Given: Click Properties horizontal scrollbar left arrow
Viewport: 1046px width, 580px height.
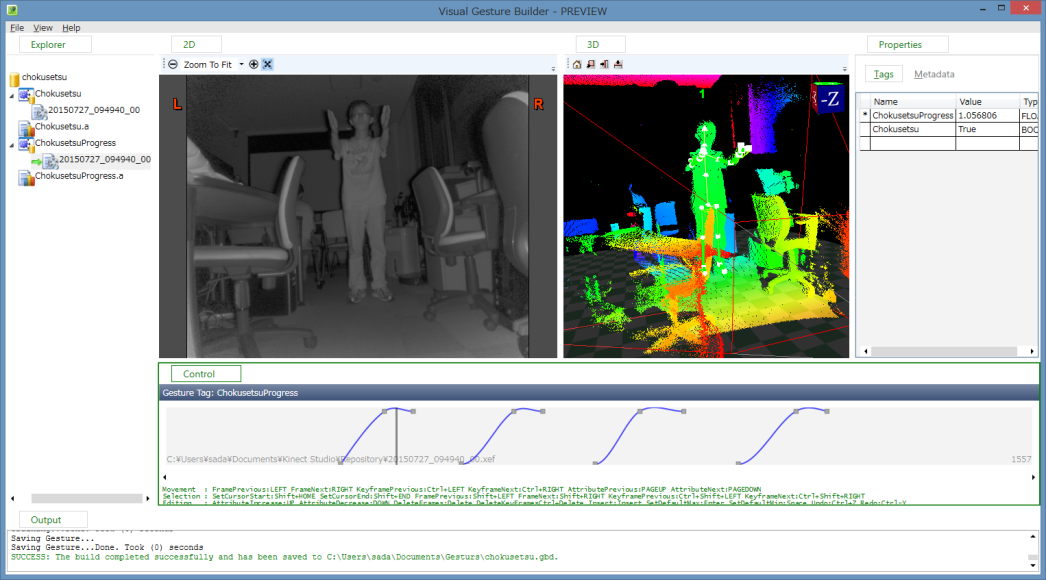Looking at the screenshot, I should click(866, 351).
